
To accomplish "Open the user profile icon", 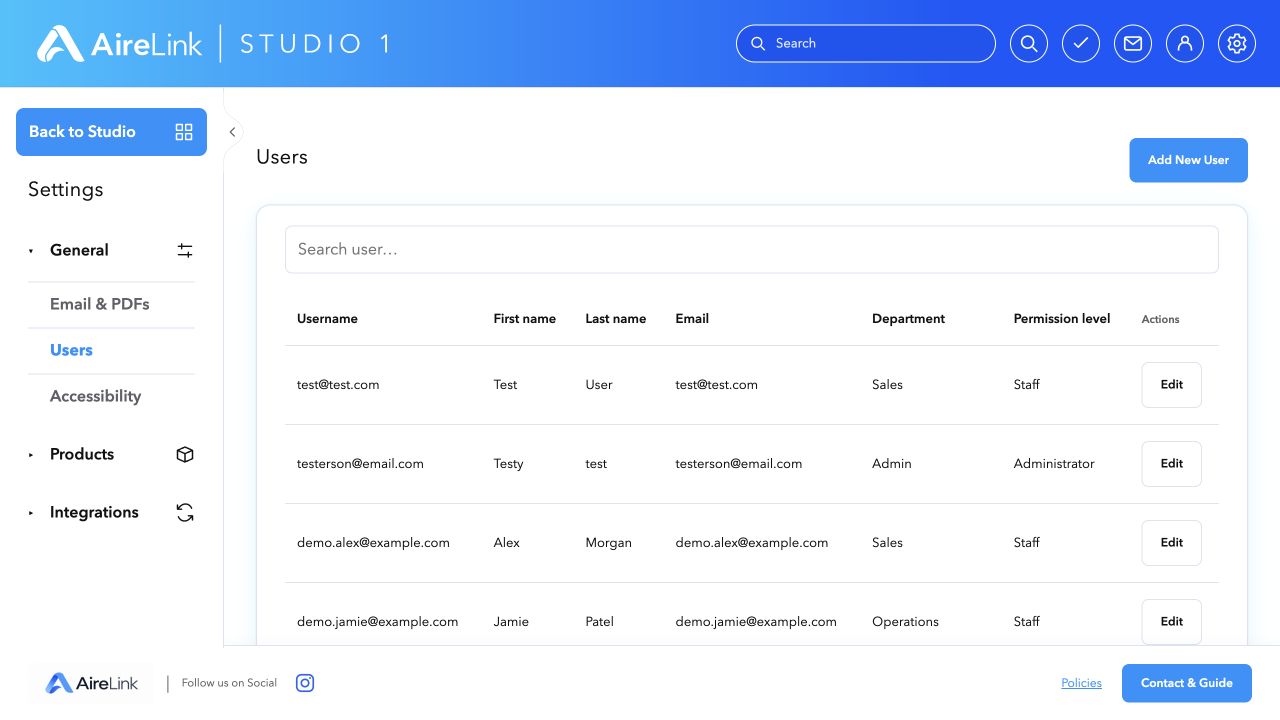I will pos(1185,44).
